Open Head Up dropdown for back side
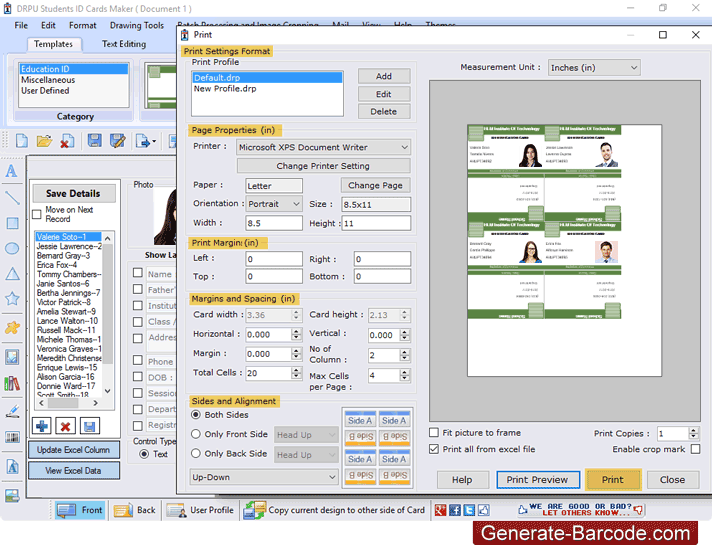The image size is (712, 545). (306, 455)
